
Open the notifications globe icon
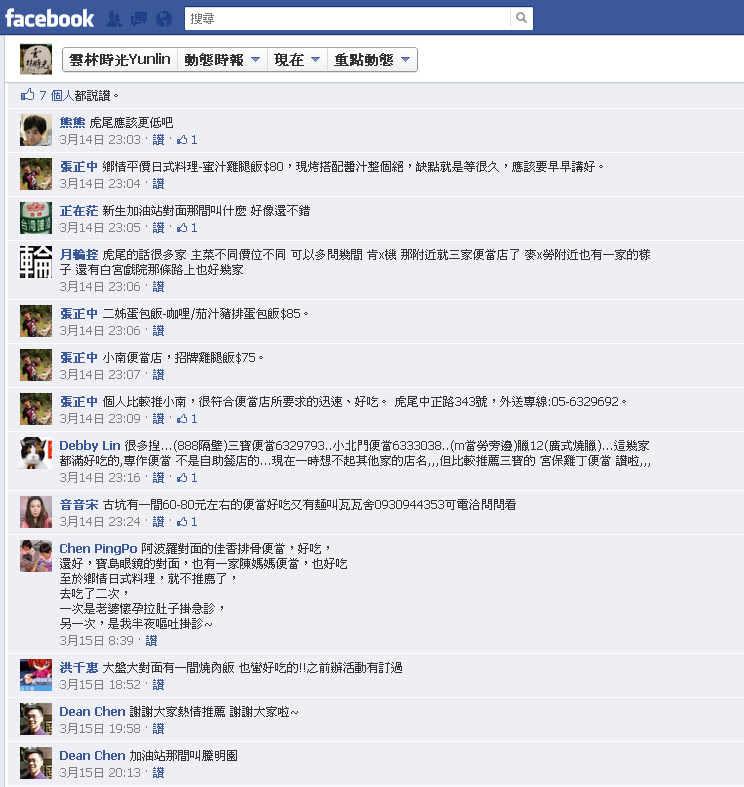(164, 19)
